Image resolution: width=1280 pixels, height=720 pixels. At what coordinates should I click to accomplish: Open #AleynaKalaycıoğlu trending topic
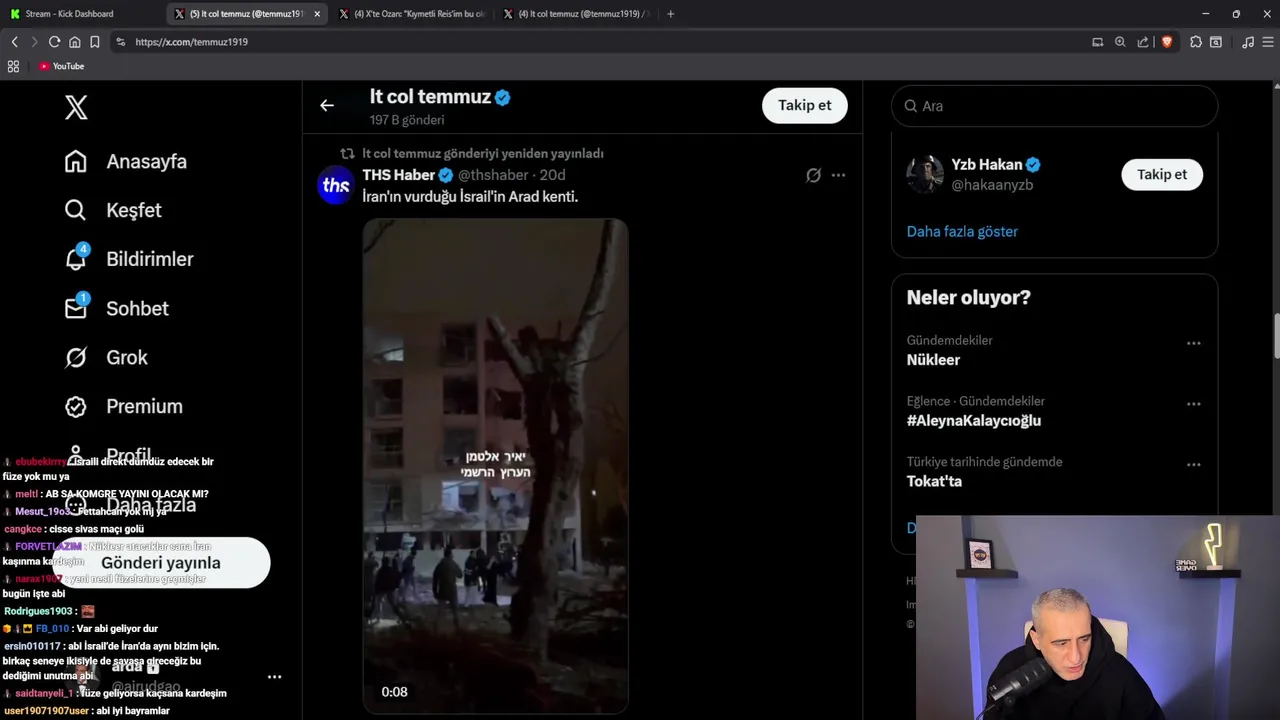point(973,421)
